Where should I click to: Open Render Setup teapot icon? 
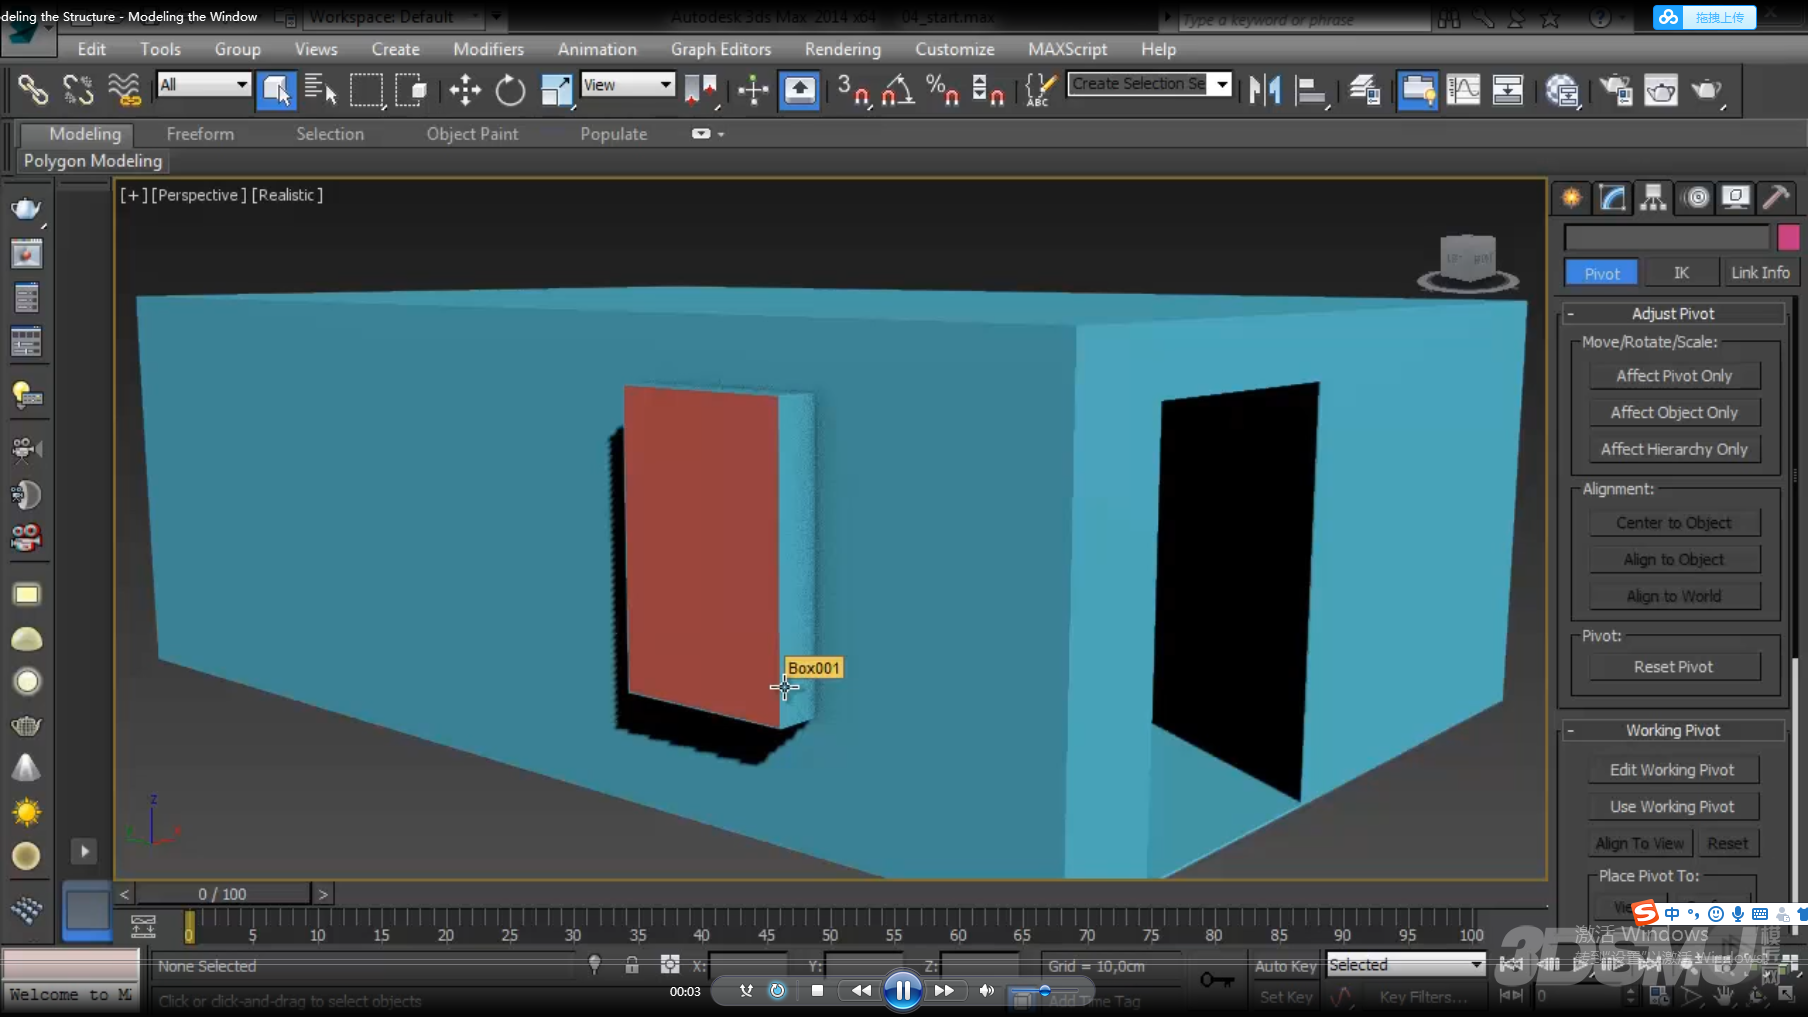pyautogui.click(x=1616, y=90)
